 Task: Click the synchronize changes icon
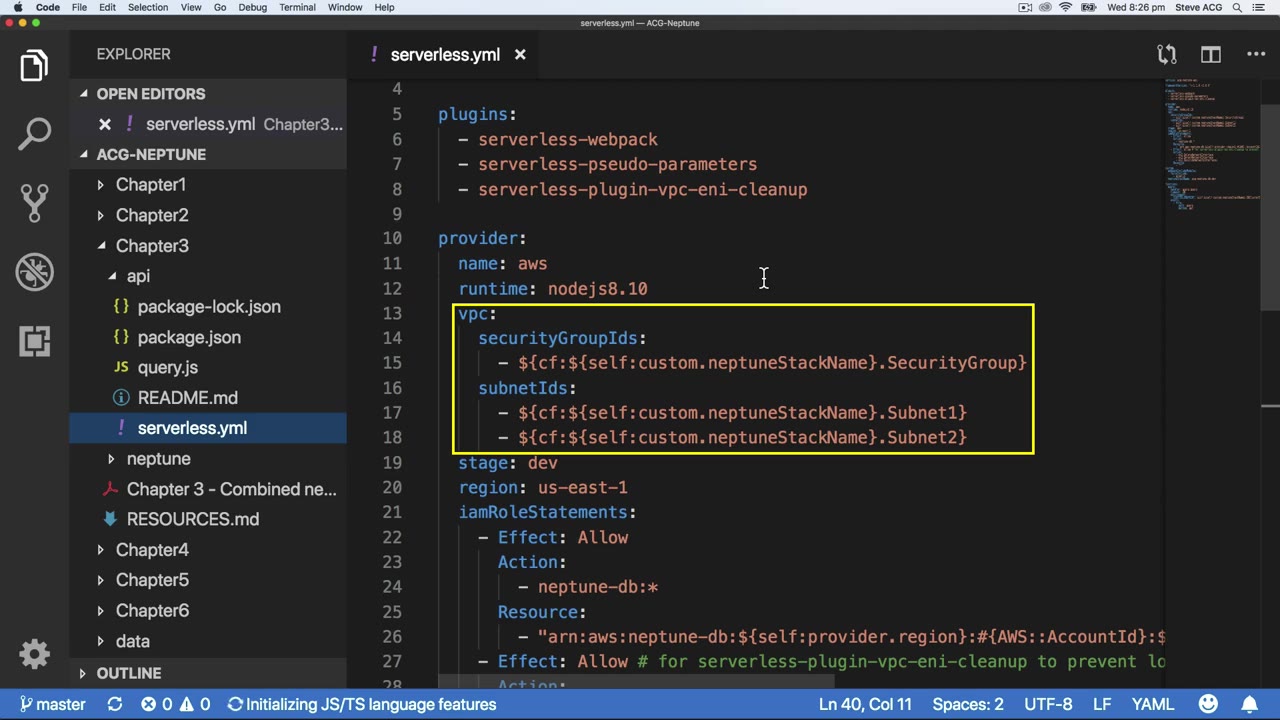pos(115,704)
